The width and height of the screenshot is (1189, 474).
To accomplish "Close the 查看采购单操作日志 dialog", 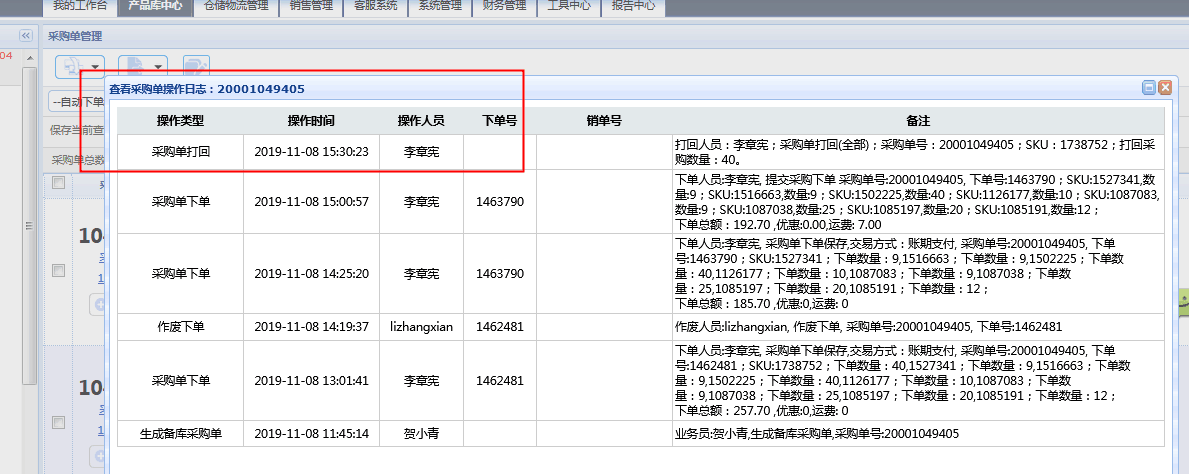I will 1165,88.
